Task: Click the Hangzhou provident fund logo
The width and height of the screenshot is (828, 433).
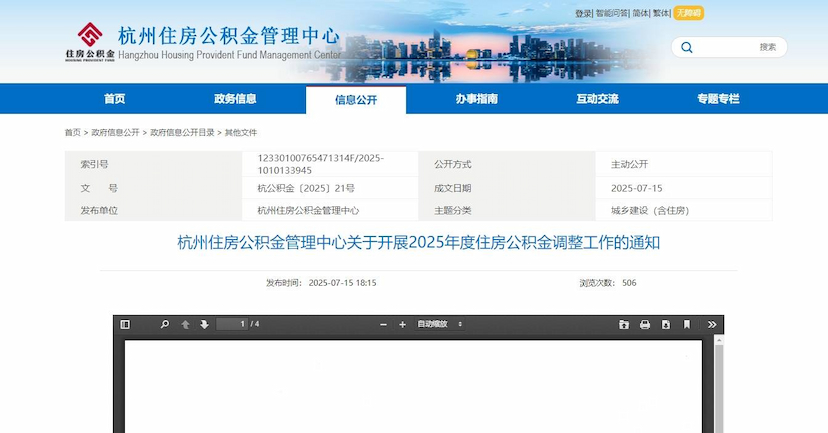Action: click(x=90, y=41)
